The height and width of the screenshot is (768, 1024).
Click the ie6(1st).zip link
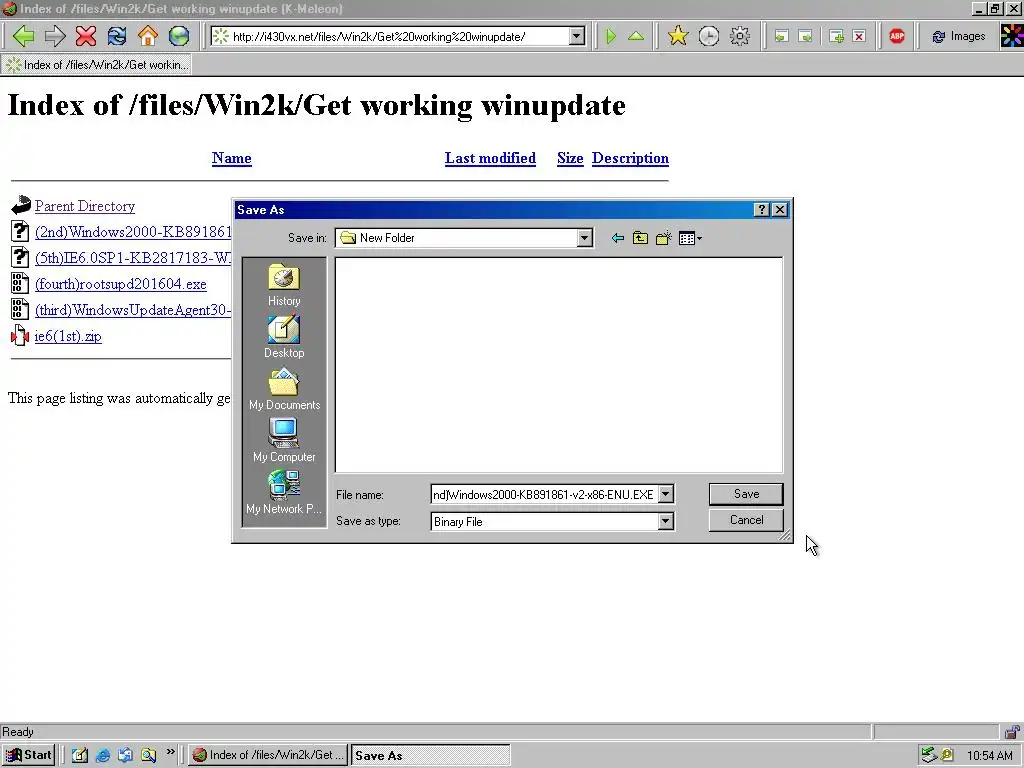click(68, 336)
